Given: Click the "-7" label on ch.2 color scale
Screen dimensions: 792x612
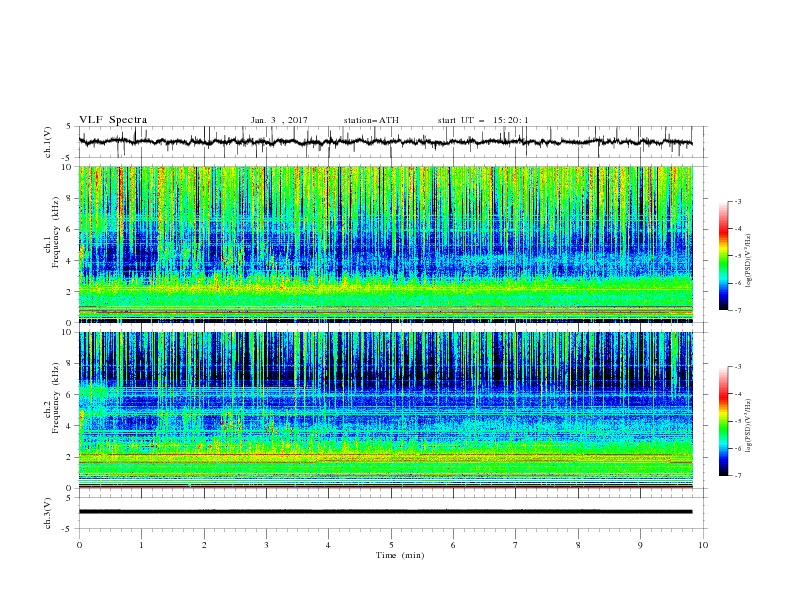Looking at the screenshot, I should point(738,476).
